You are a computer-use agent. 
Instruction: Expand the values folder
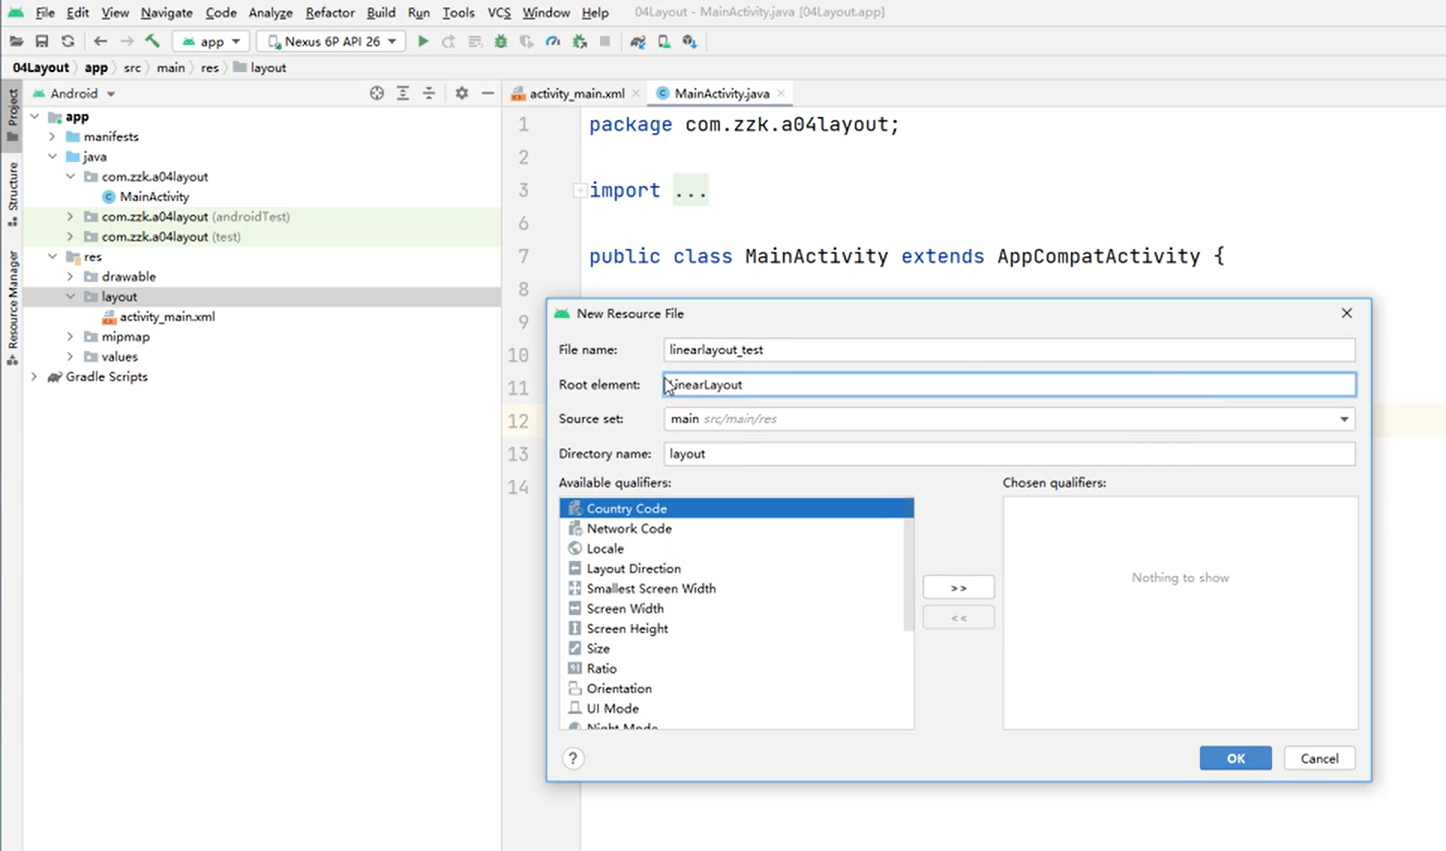point(70,357)
